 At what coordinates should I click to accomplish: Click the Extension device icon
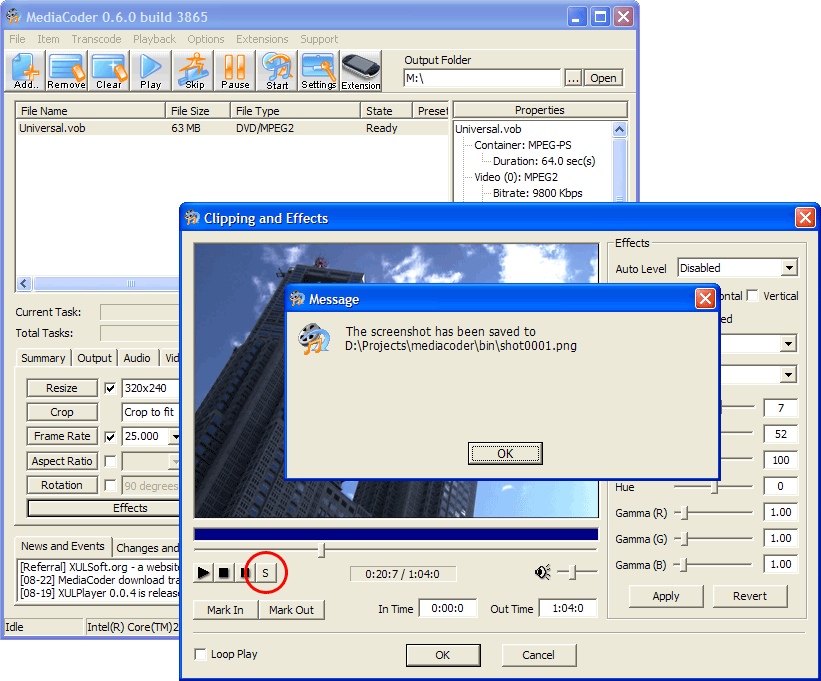[x=361, y=71]
